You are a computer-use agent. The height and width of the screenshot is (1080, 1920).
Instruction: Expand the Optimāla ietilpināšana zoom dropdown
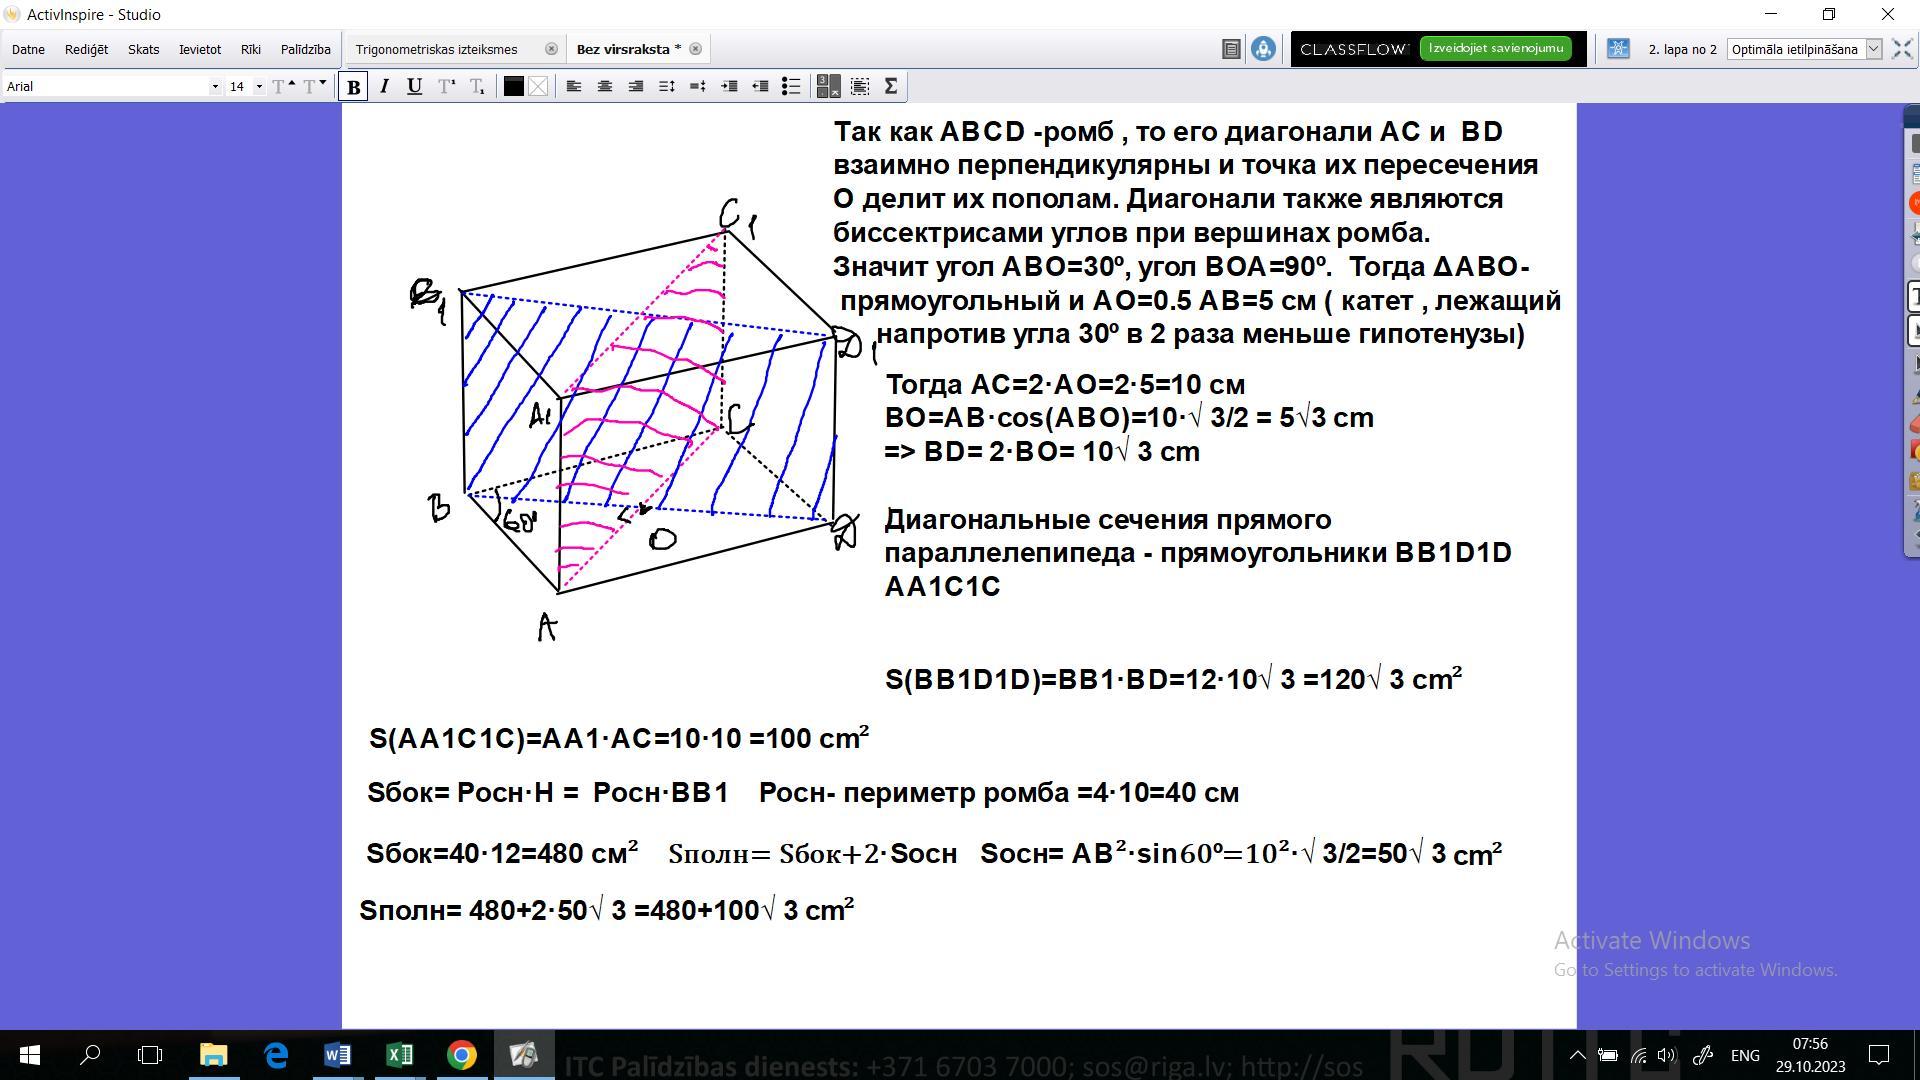(x=1874, y=49)
